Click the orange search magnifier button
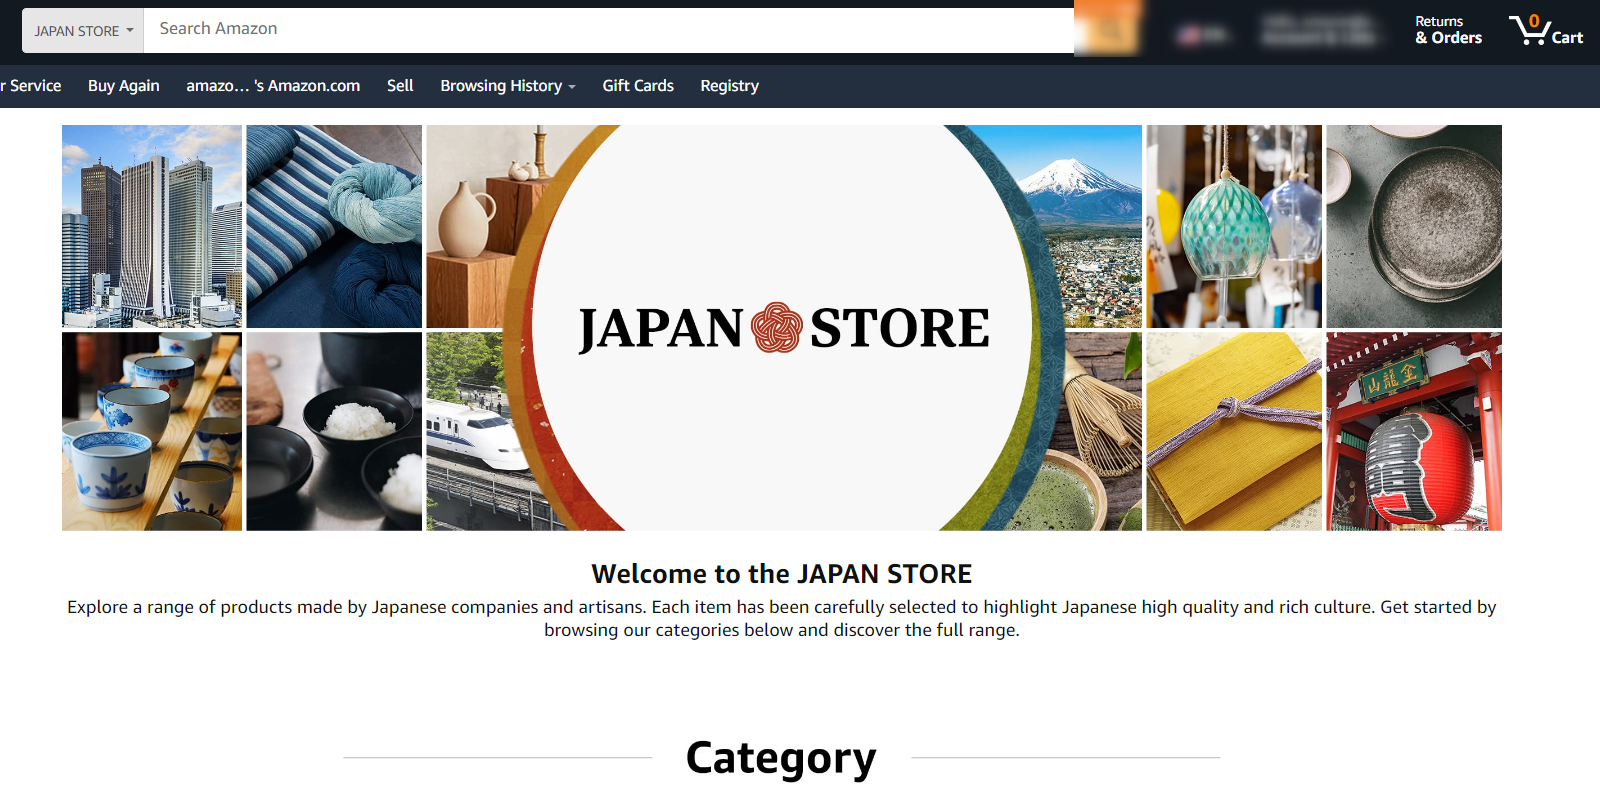Viewport: 1600px width, 808px height. pyautogui.click(x=1108, y=30)
